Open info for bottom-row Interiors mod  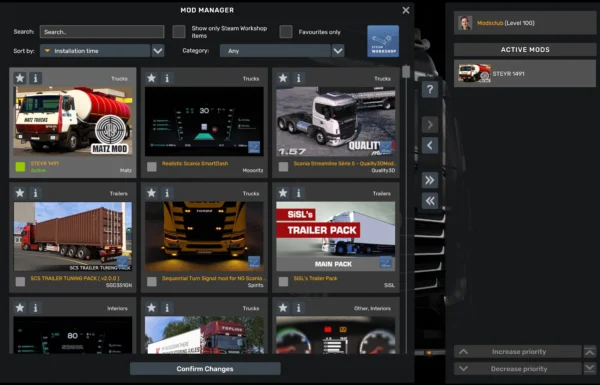pyautogui.click(x=36, y=308)
